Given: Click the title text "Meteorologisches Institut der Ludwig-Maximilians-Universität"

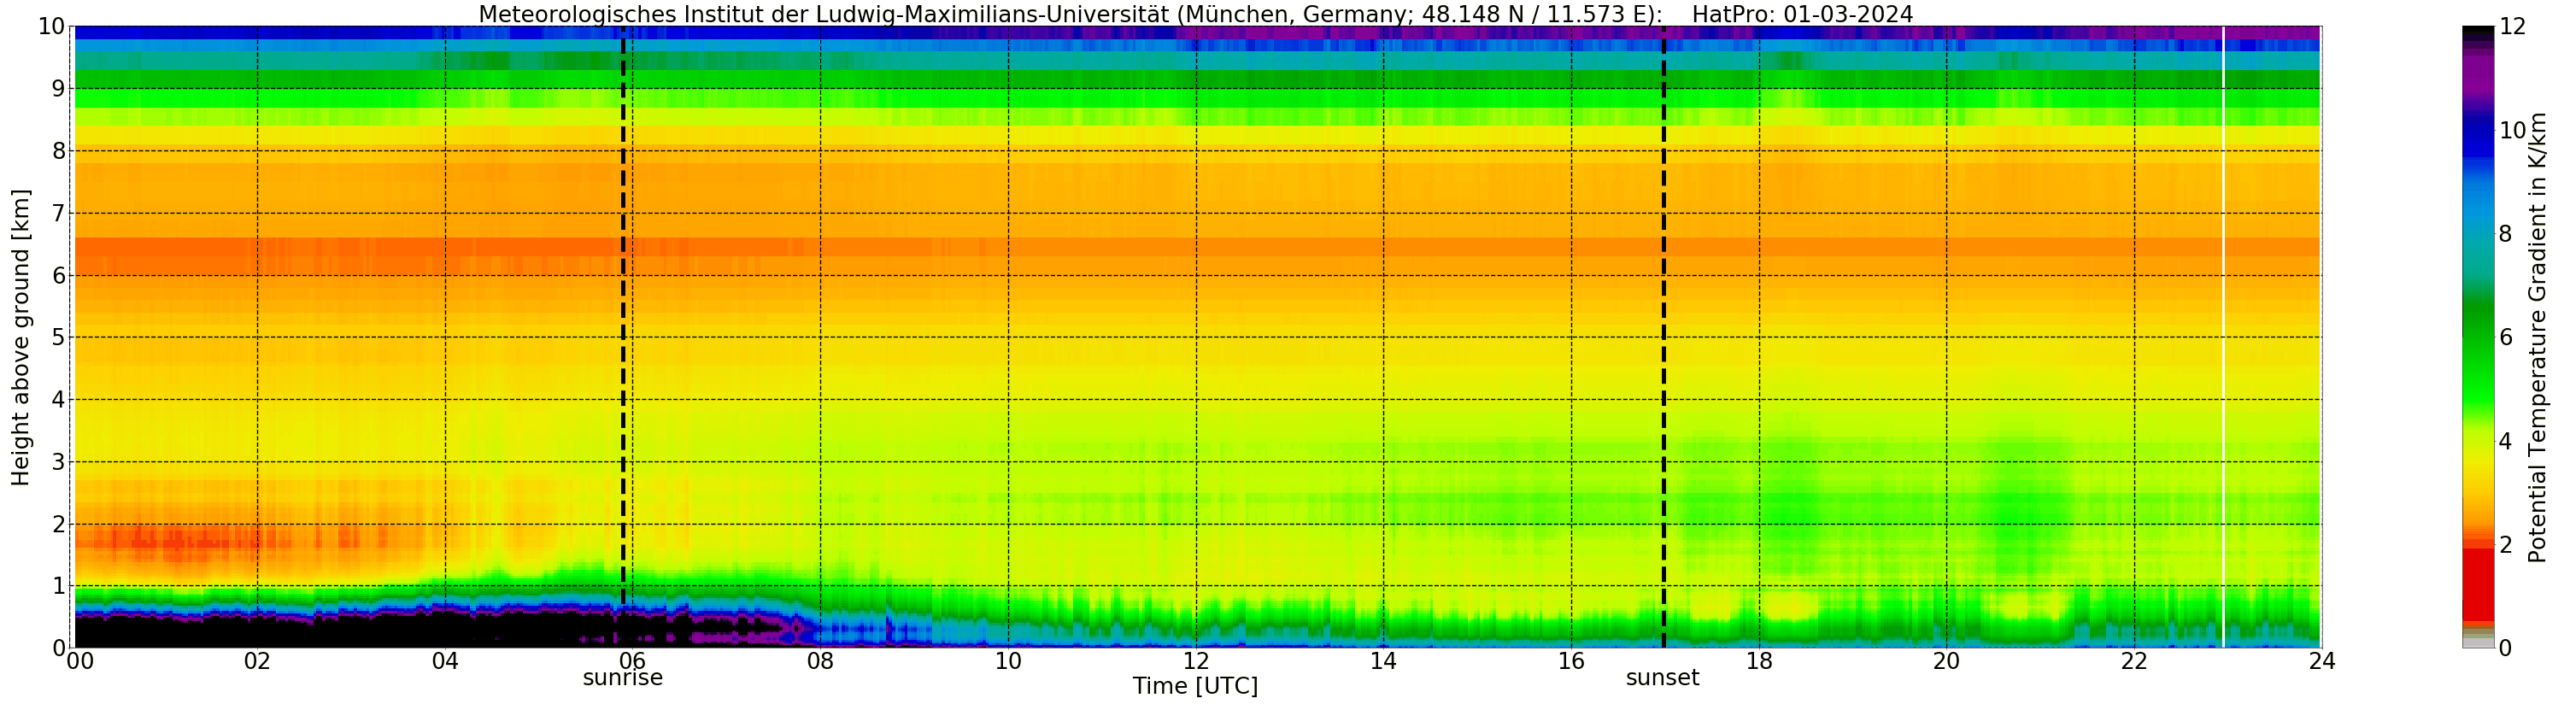Looking at the screenshot, I should tap(824, 14).
